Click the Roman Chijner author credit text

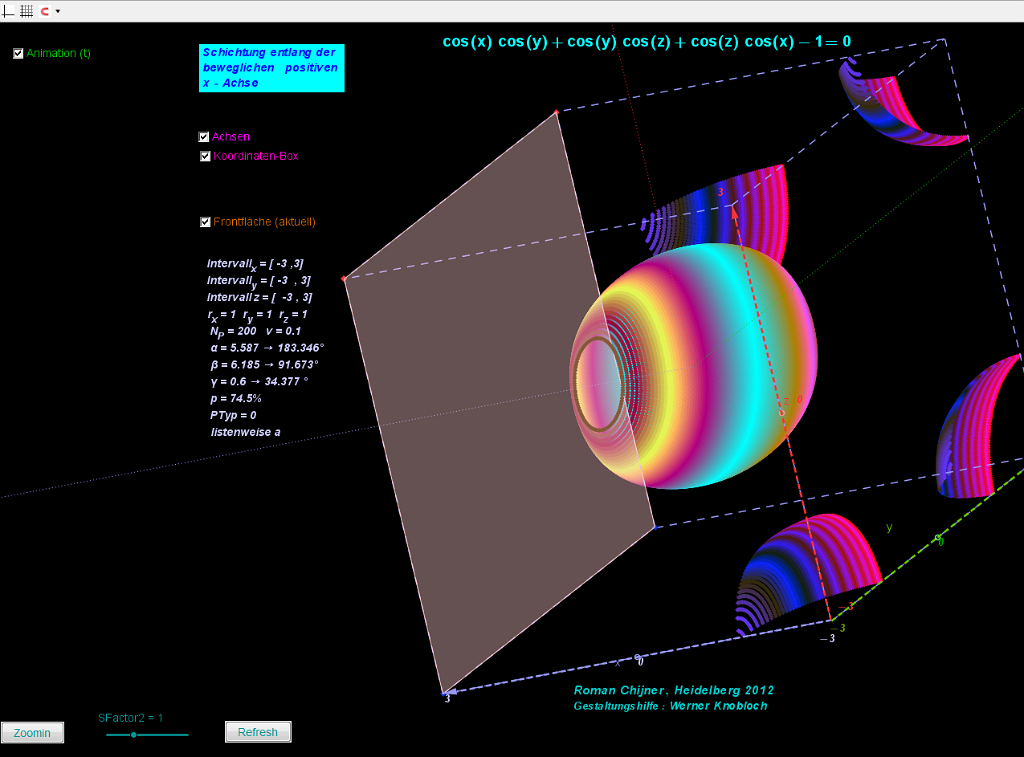[x=673, y=690]
